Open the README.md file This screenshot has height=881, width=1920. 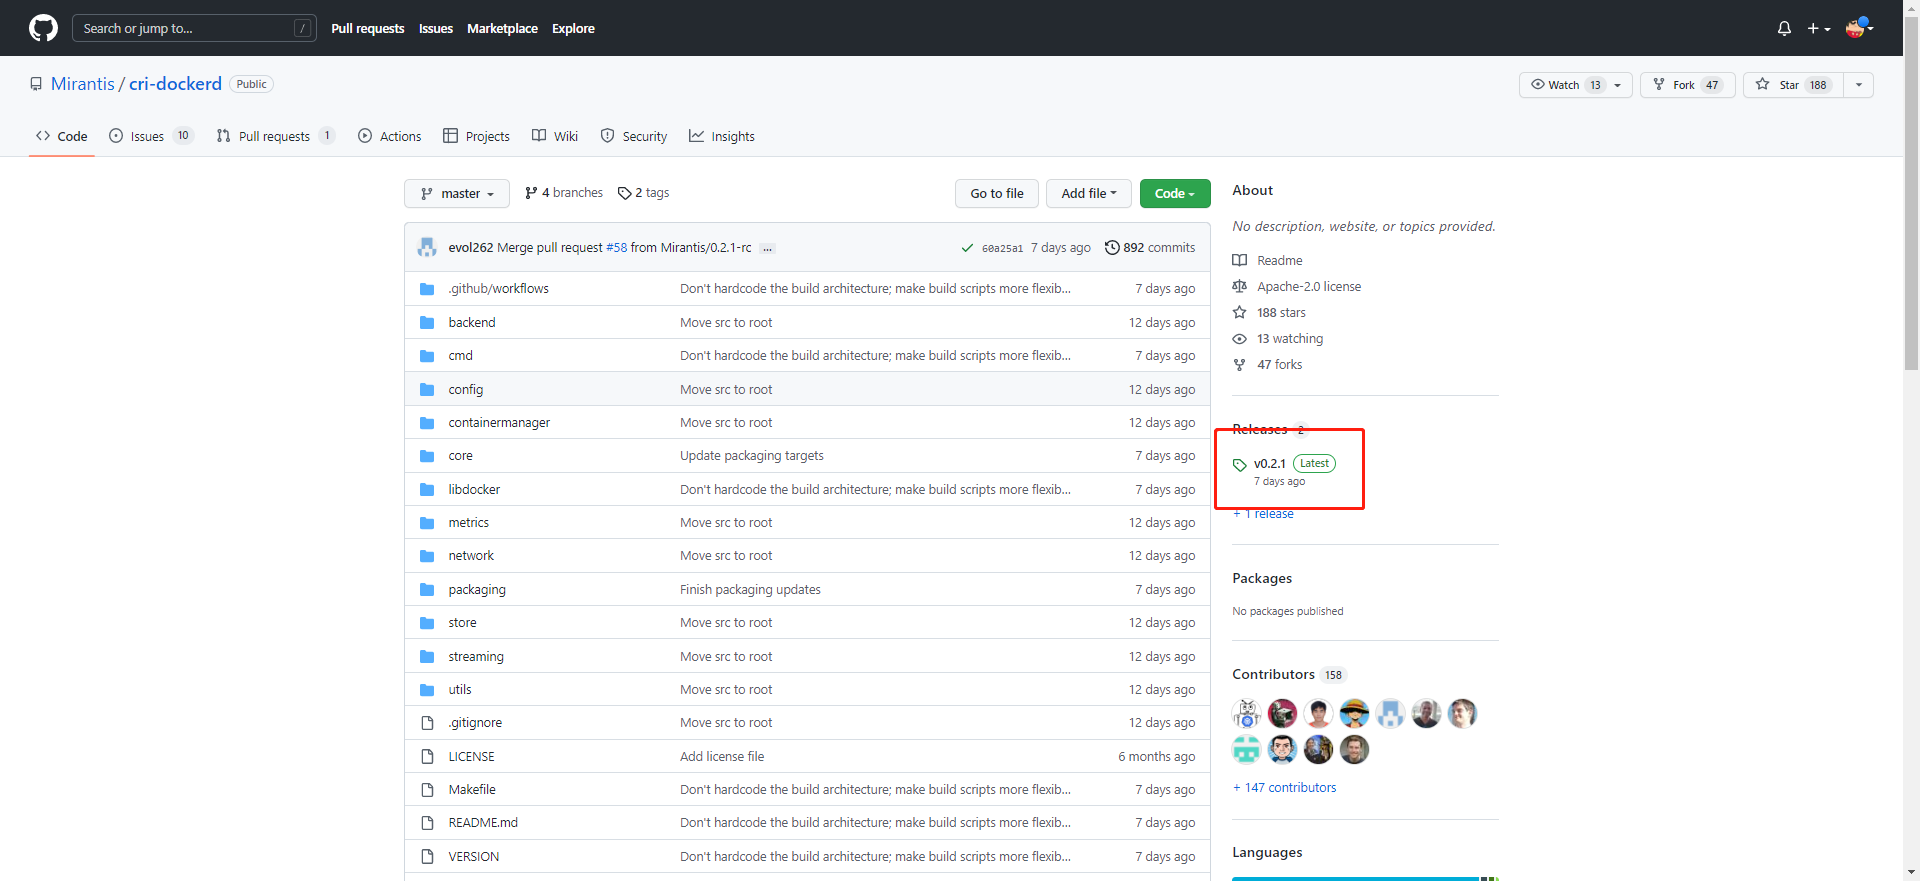tap(483, 823)
